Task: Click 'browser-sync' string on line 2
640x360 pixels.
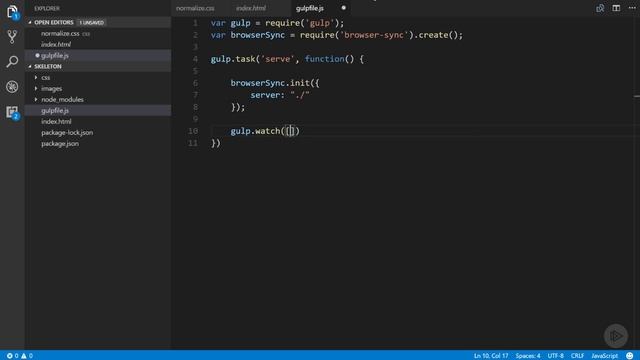Action: pyautogui.click(x=373, y=35)
